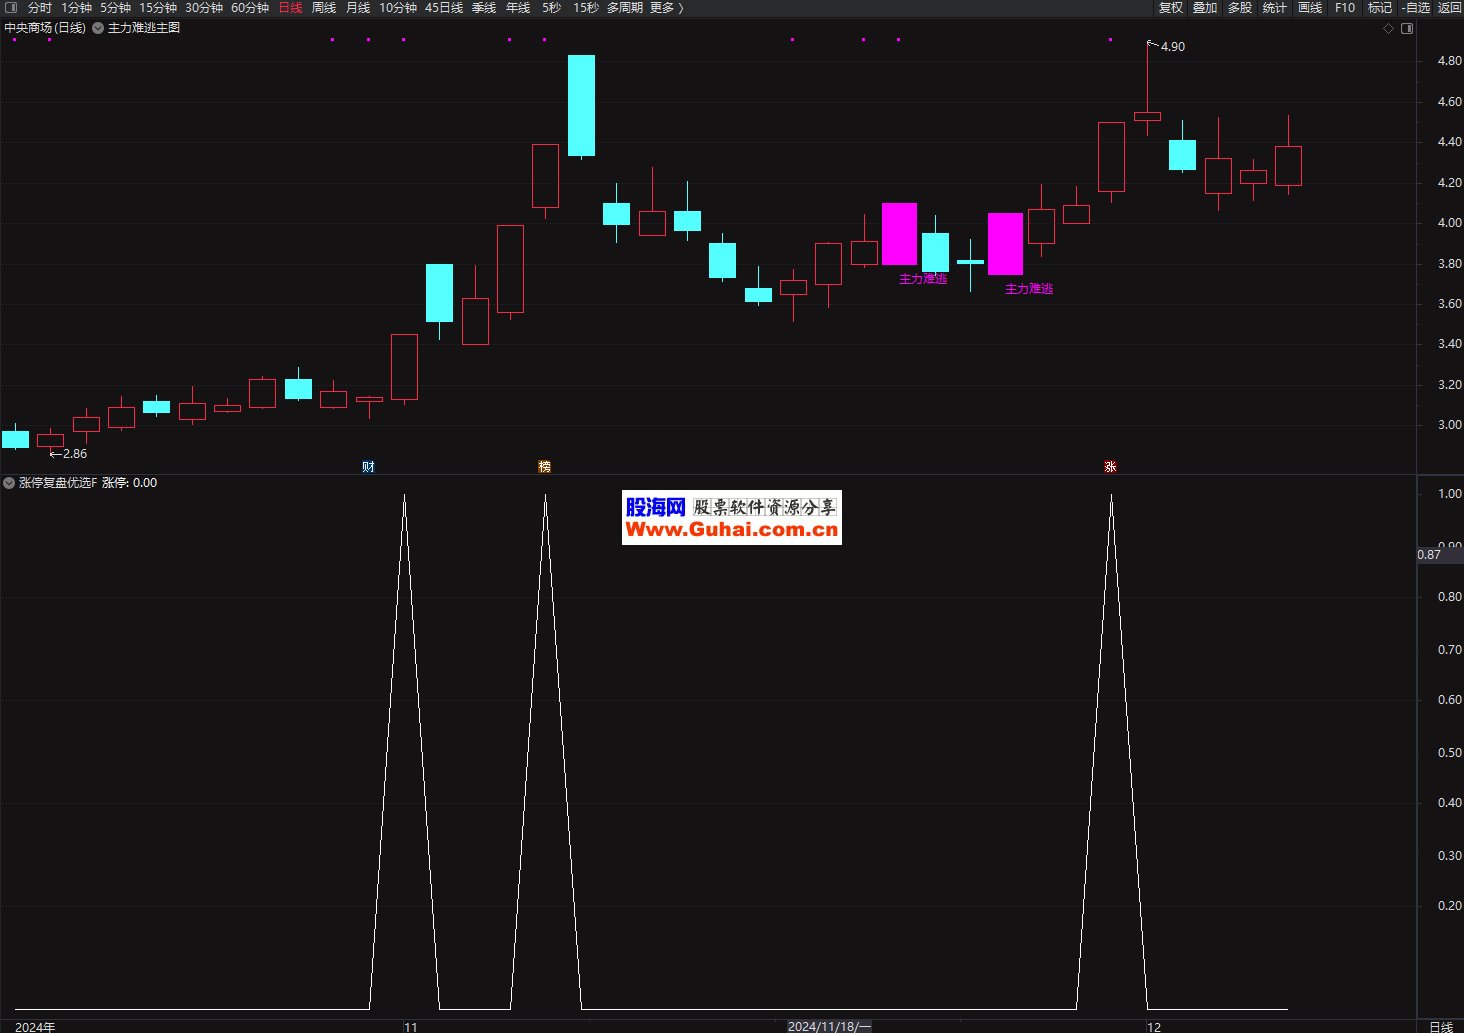Switch to 周线 weekly period

pyautogui.click(x=324, y=8)
